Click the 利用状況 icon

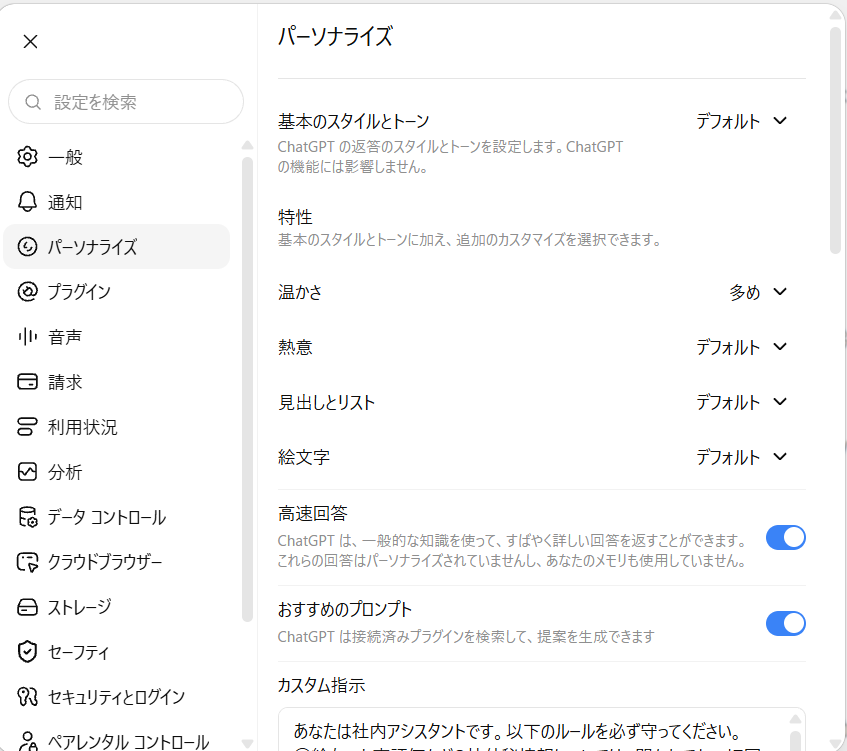click(27, 426)
